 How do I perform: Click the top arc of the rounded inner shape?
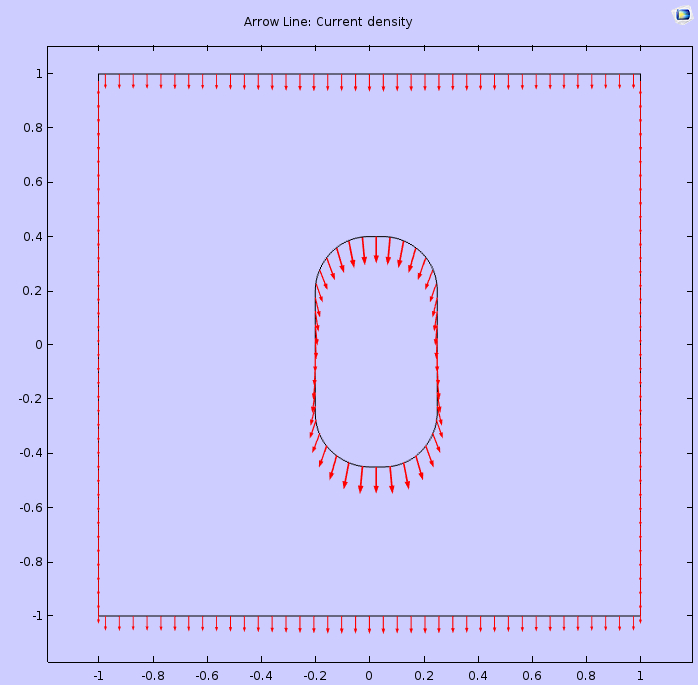pyautogui.click(x=376, y=237)
